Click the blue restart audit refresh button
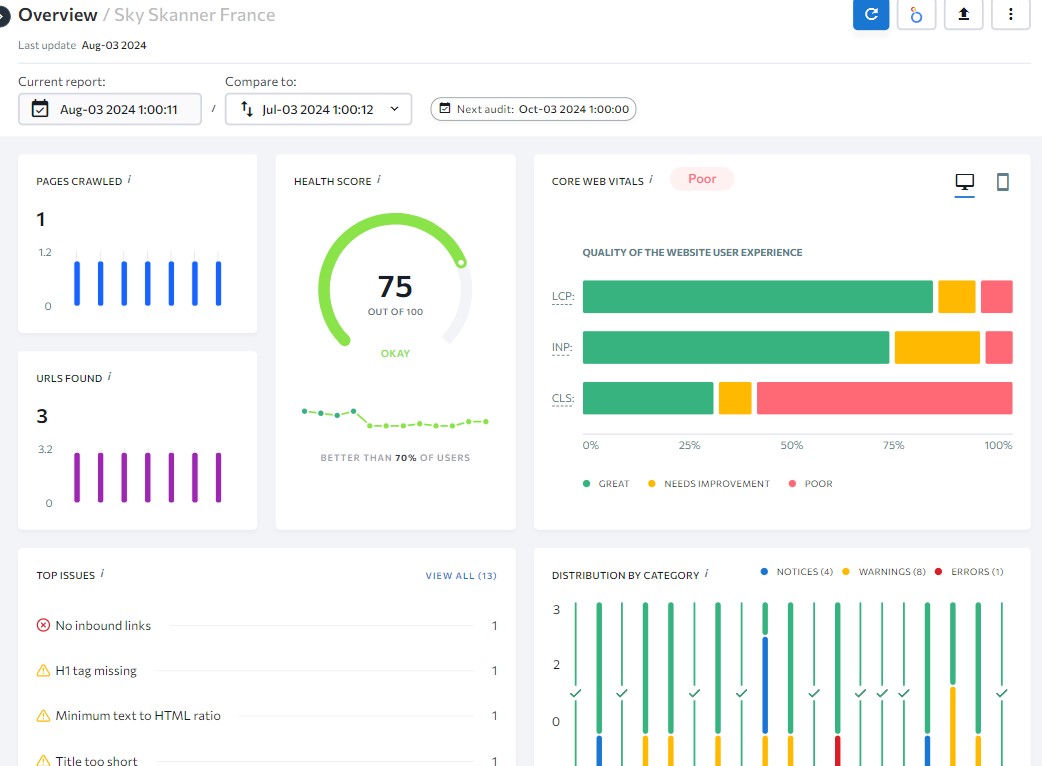Image resolution: width=1042 pixels, height=766 pixels. (x=871, y=14)
